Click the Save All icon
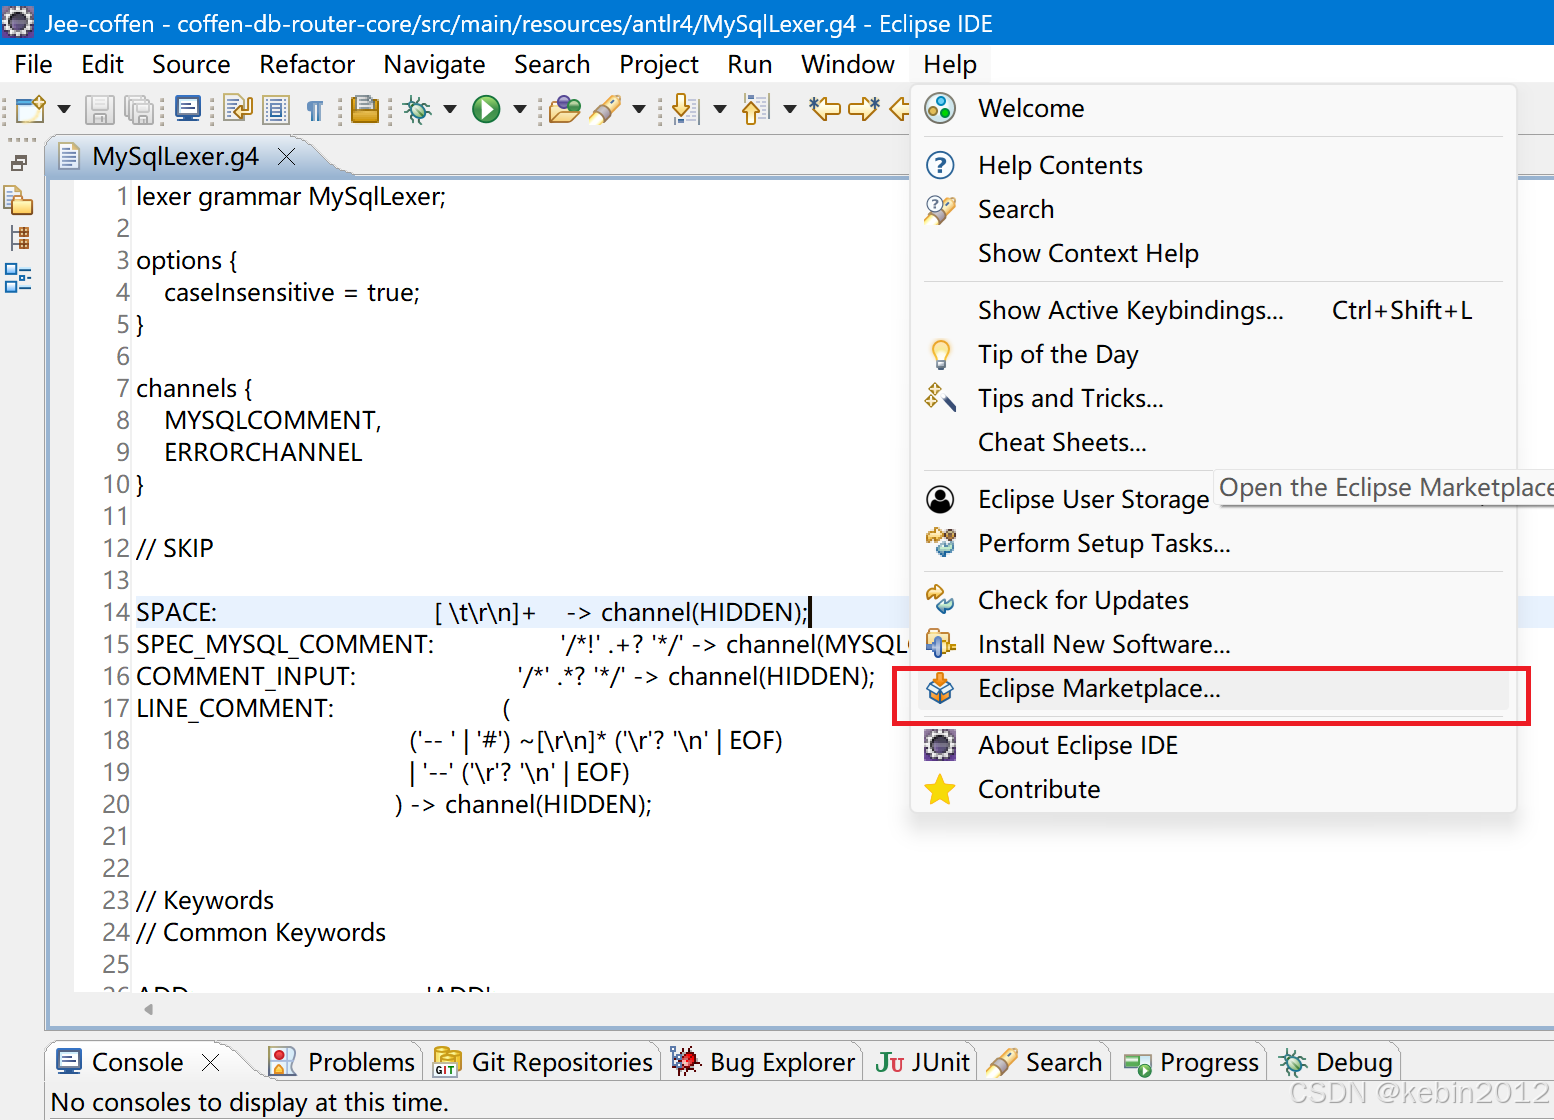 pos(139,109)
